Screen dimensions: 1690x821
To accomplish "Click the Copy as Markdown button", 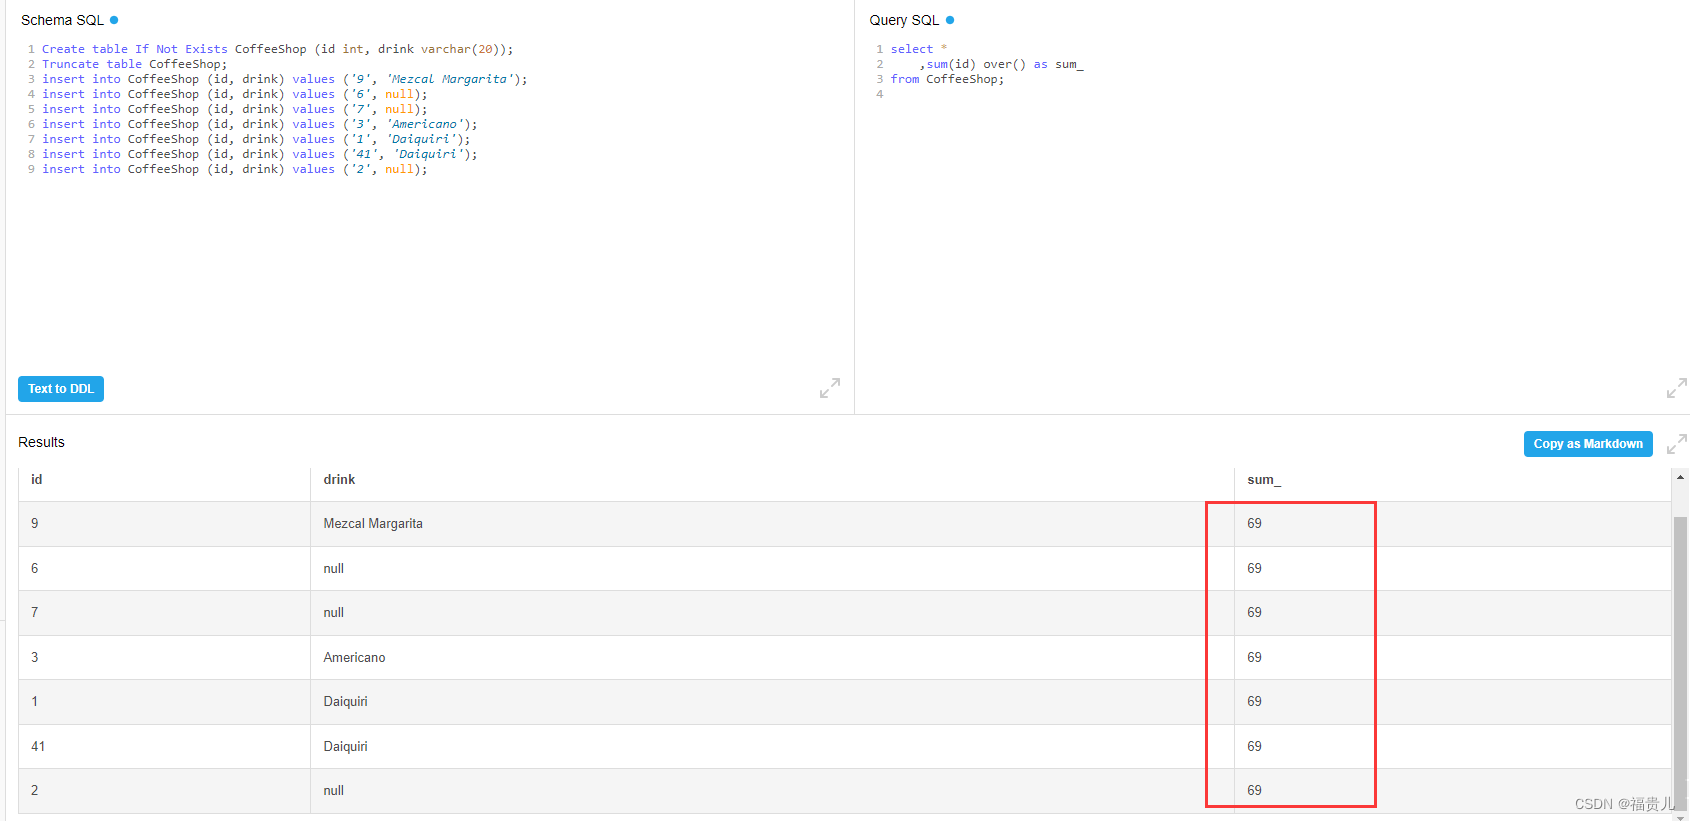I will pyautogui.click(x=1588, y=444).
